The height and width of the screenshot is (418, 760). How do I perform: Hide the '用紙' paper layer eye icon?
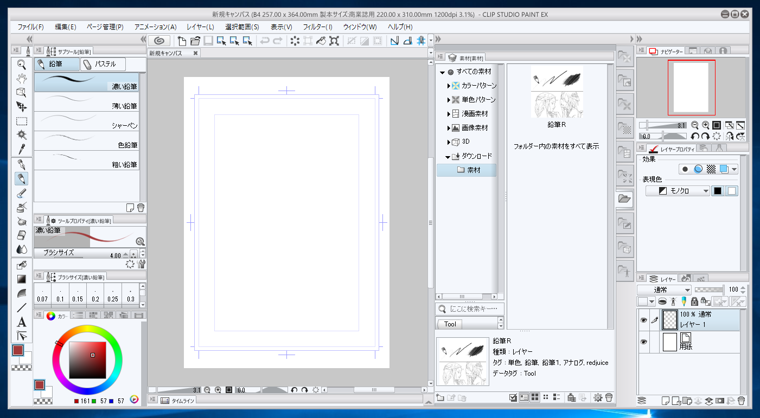644,342
